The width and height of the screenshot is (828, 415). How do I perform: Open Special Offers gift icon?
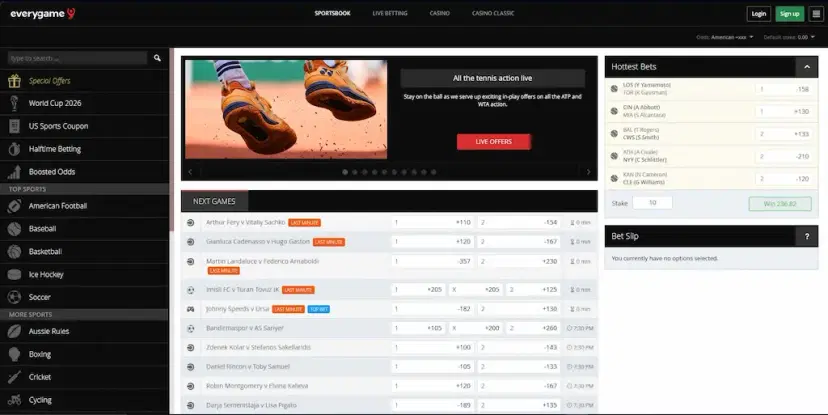(14, 81)
